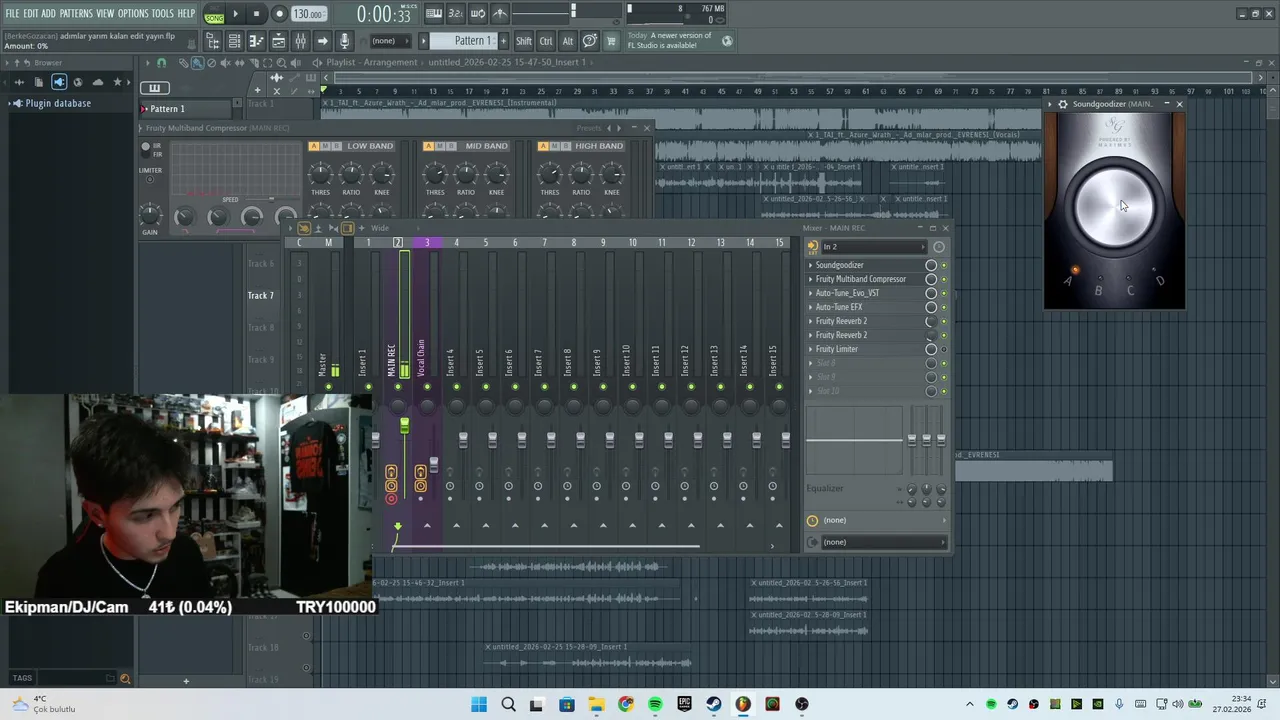This screenshot has width=1280, height=720.
Task: Click the Vocal Chain volume fader handle
Action: coord(434,465)
